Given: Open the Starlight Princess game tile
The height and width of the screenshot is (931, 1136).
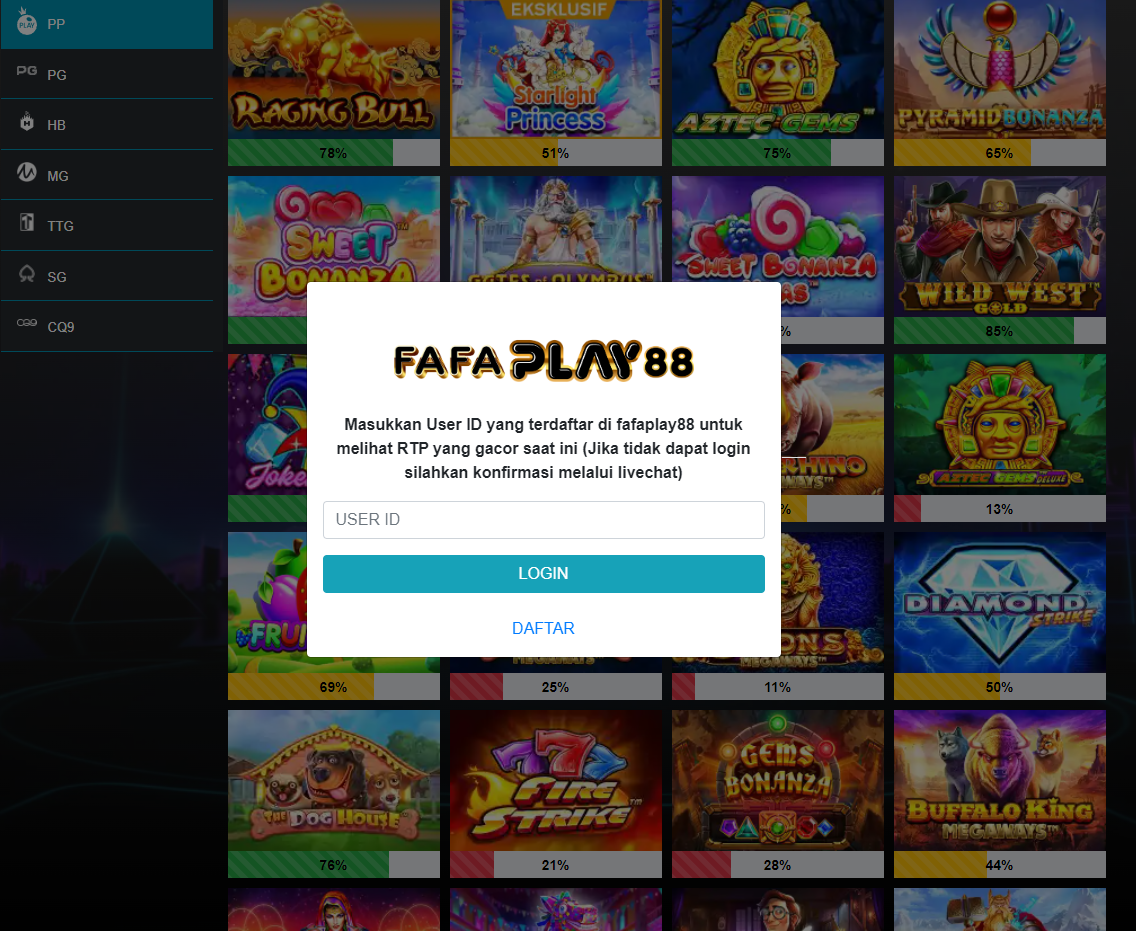Looking at the screenshot, I should (x=556, y=69).
